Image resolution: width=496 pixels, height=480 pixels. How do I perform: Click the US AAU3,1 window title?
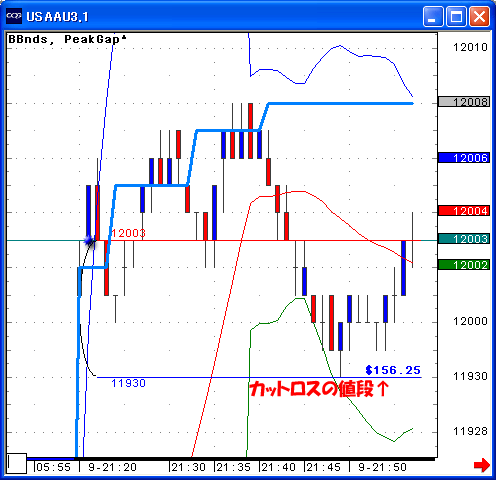(57, 16)
